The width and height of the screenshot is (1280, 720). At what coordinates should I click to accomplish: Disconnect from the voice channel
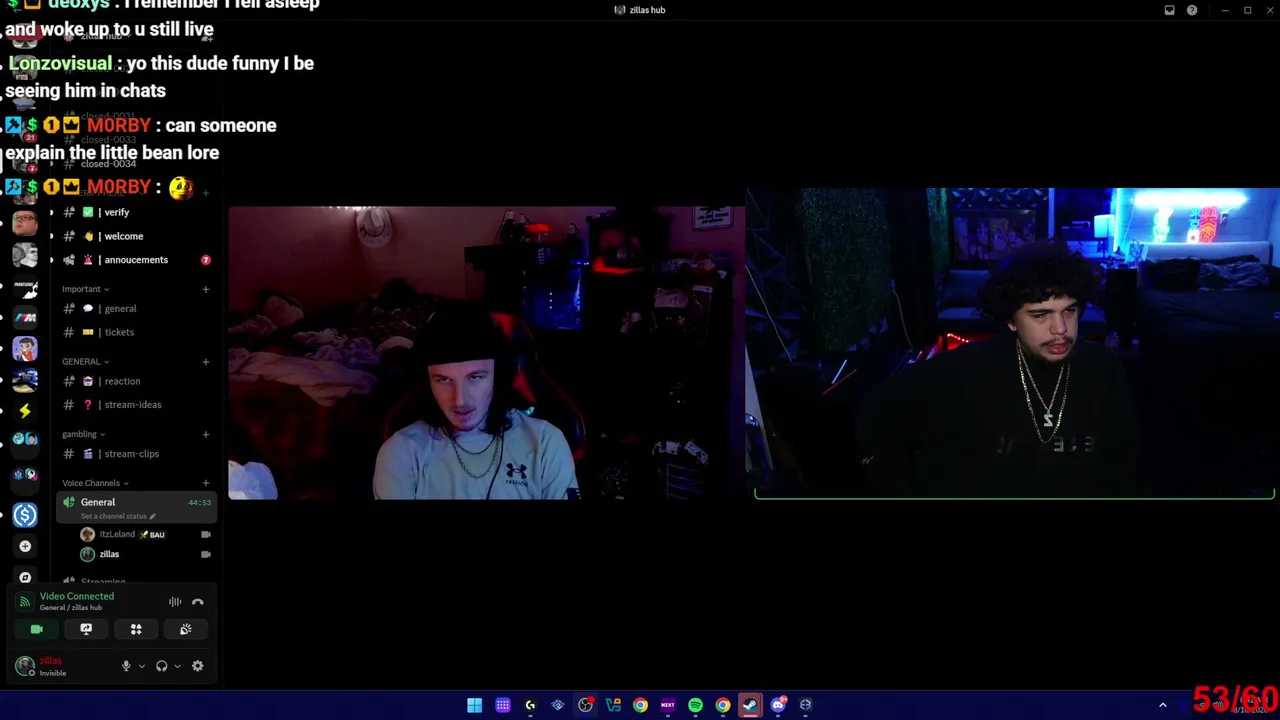198,602
